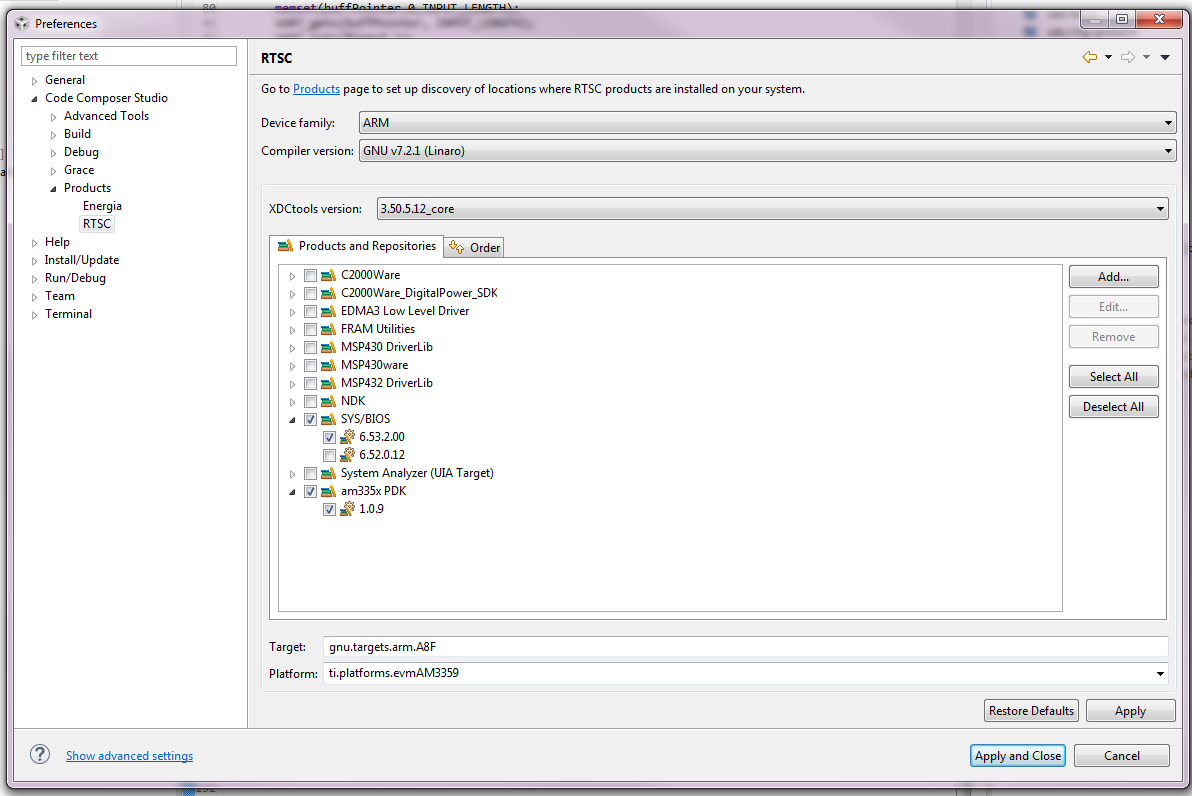Select the Products and Repositories tab
1192x796 pixels.
click(357, 246)
